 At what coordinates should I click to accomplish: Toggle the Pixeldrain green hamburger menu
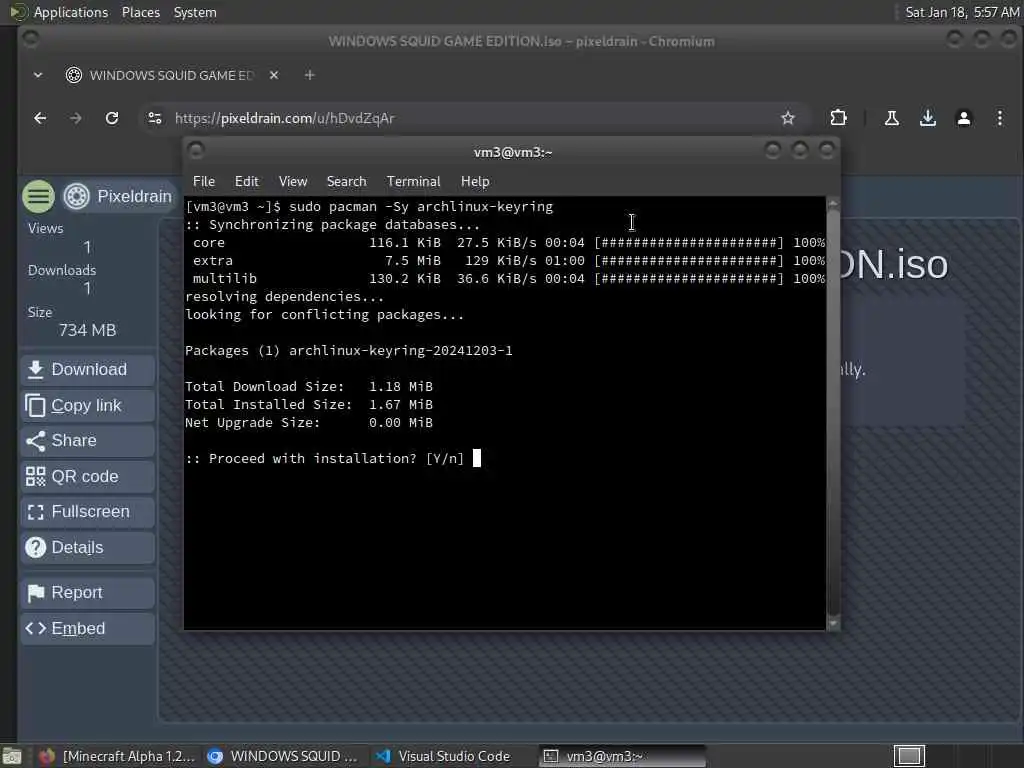(39, 196)
